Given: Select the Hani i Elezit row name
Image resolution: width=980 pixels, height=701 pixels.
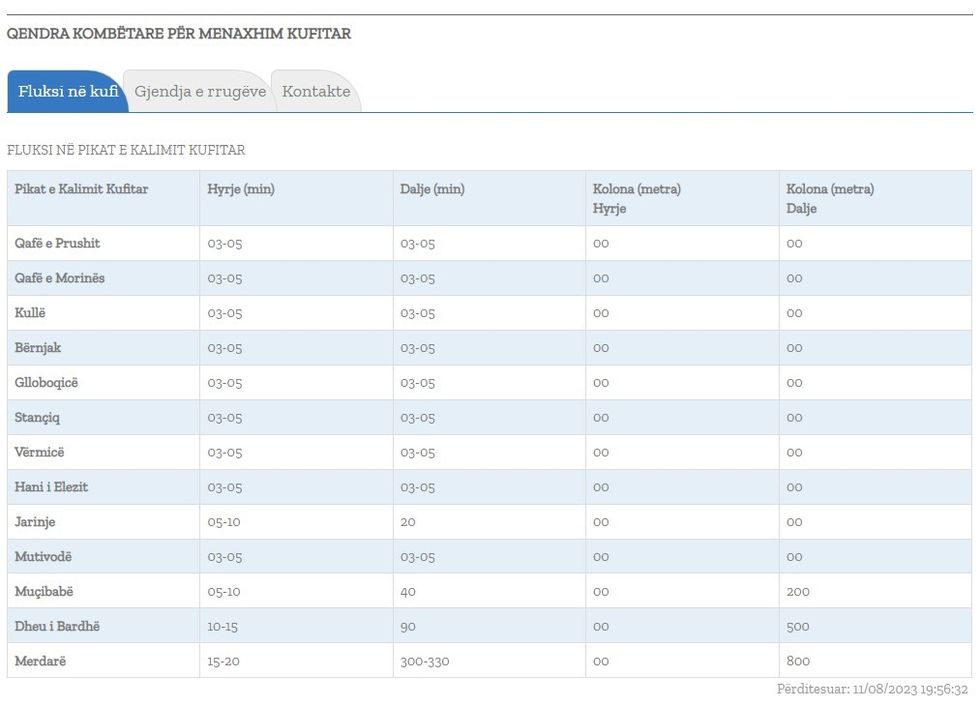Looking at the screenshot, I should coord(51,487).
